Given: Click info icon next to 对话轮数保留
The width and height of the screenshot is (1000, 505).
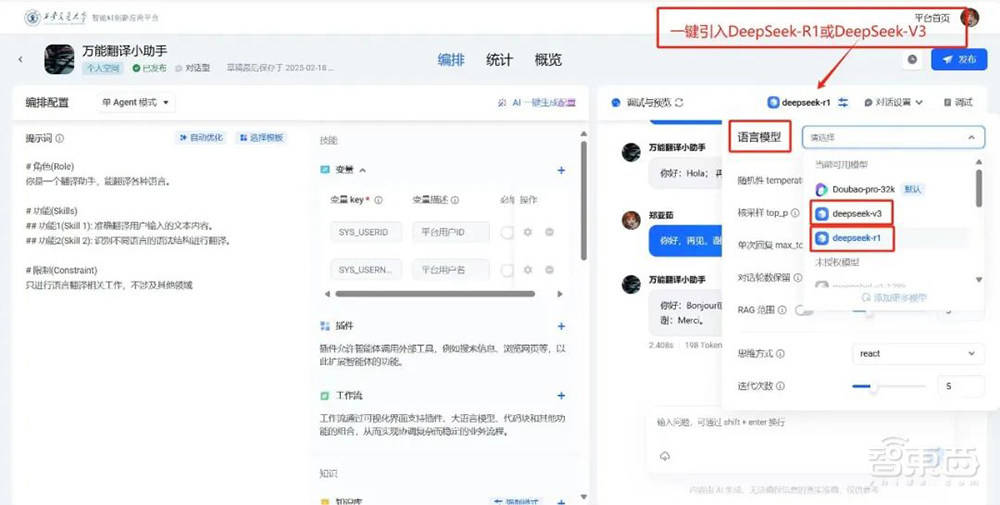Looking at the screenshot, I should [798, 277].
